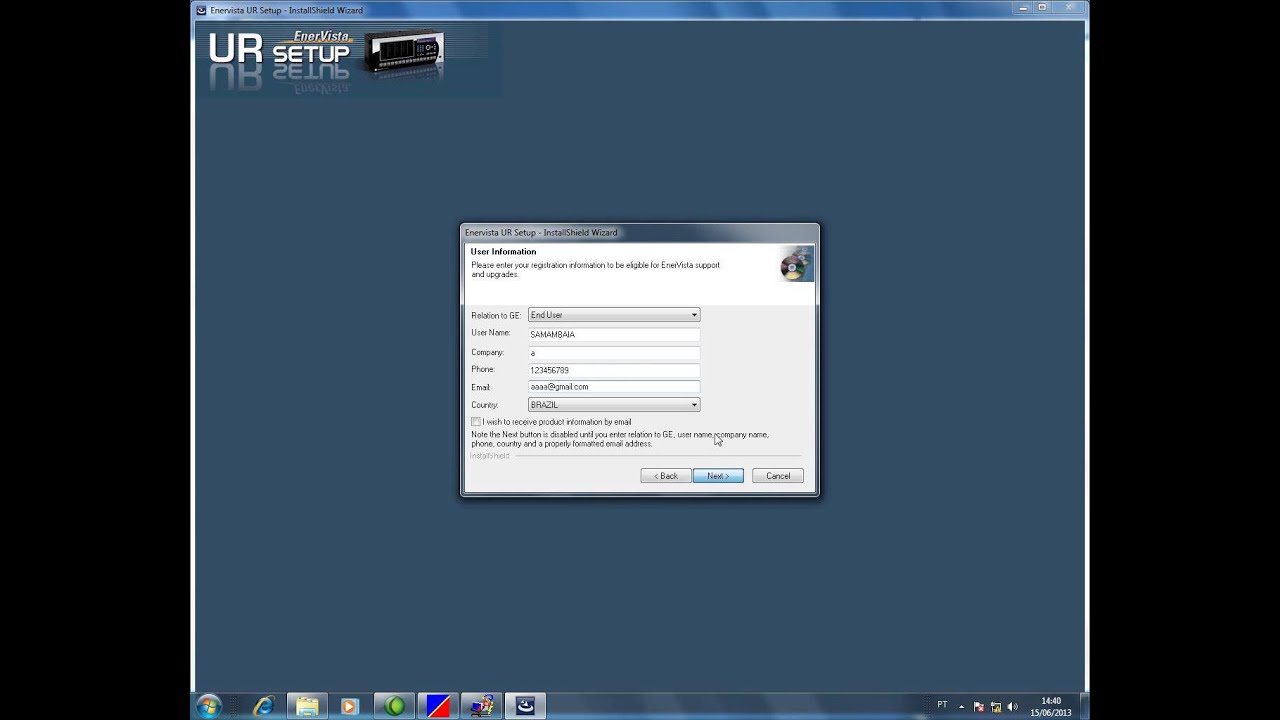The image size is (1280, 720).
Task: Click the 'Company:' label text
Action: click(487, 352)
